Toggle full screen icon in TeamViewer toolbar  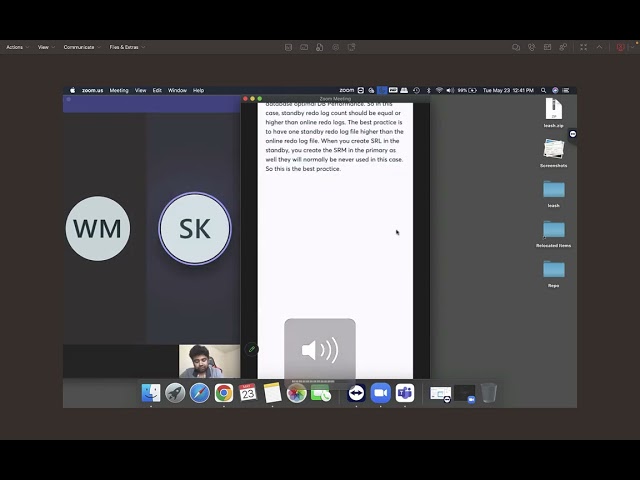pyautogui.click(x=584, y=47)
